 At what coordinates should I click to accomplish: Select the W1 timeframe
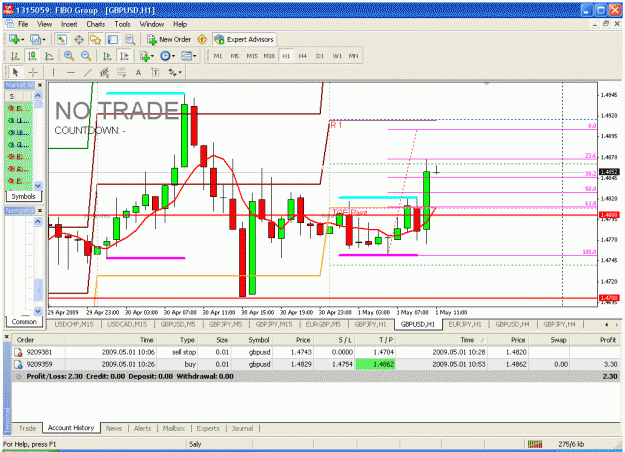pos(337,56)
